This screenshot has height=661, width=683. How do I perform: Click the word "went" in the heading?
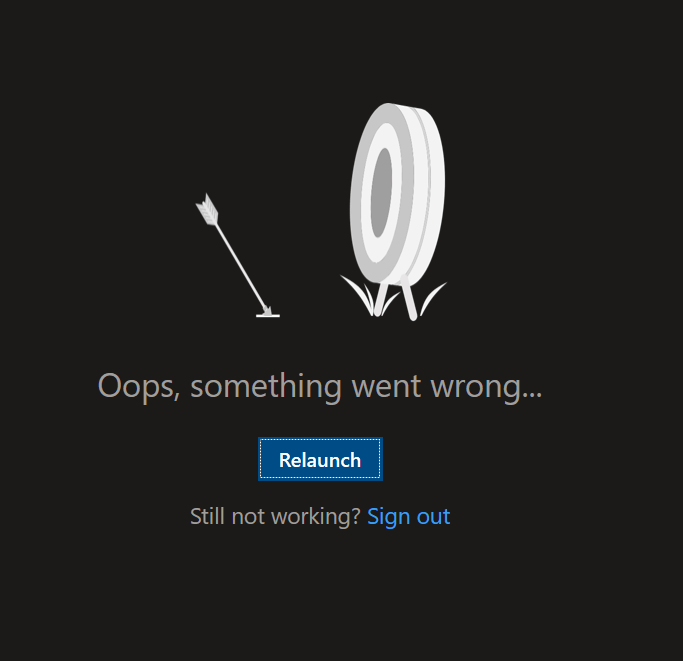pos(386,386)
